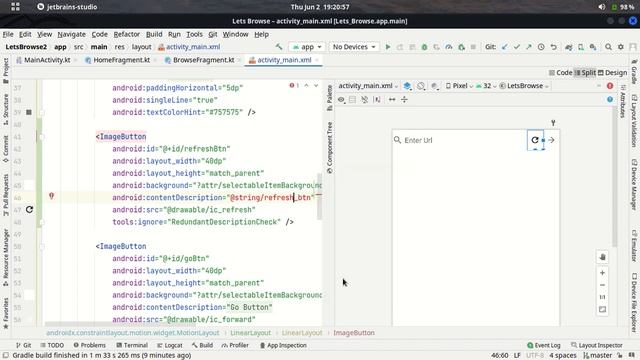
Task: Open the LetsBrowse theme dropdown
Action: [x=524, y=86]
